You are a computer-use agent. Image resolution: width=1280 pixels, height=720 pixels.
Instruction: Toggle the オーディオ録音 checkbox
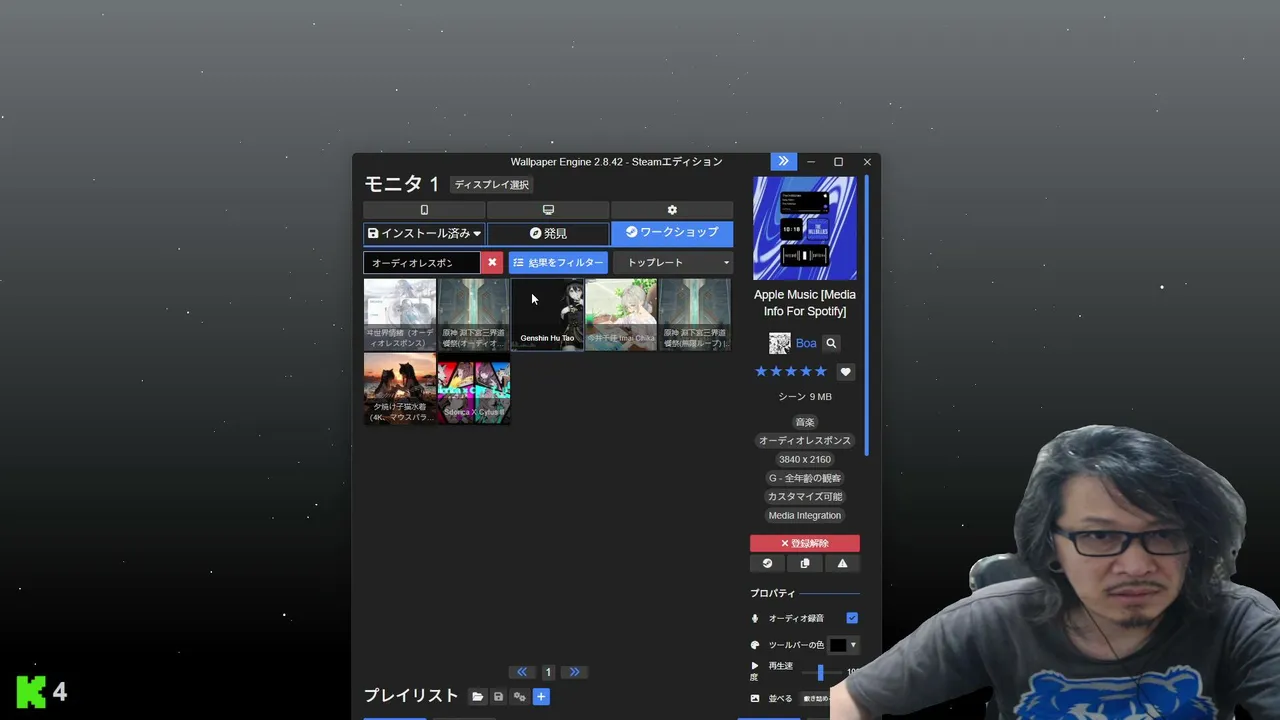[x=852, y=618]
